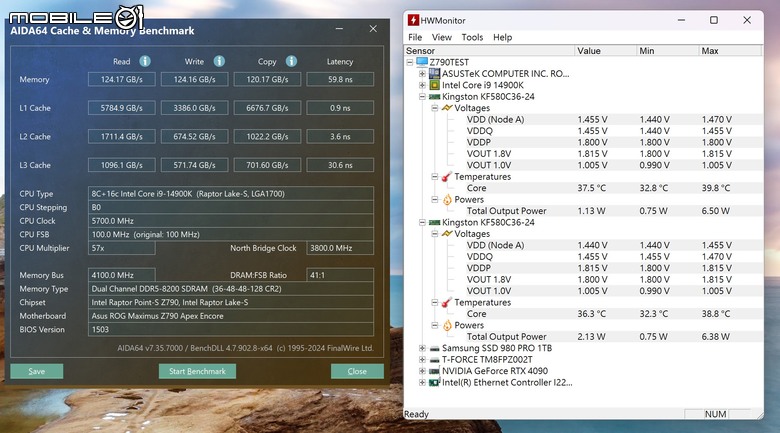780x433 pixels.
Task: Click first Kingston Voltages lightning icon
Action: point(447,108)
